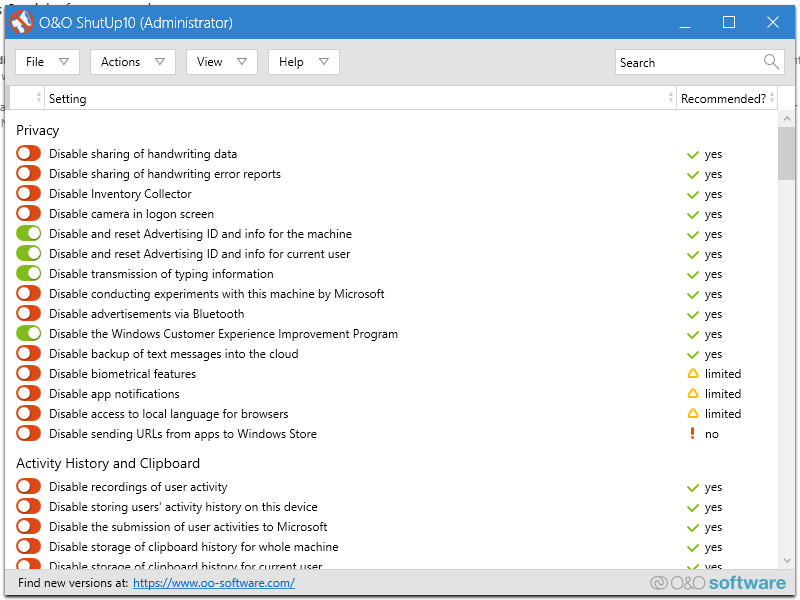Screen dimensions: 800x600
Task: Toggle Disable camera in logon screen
Action: [28, 213]
